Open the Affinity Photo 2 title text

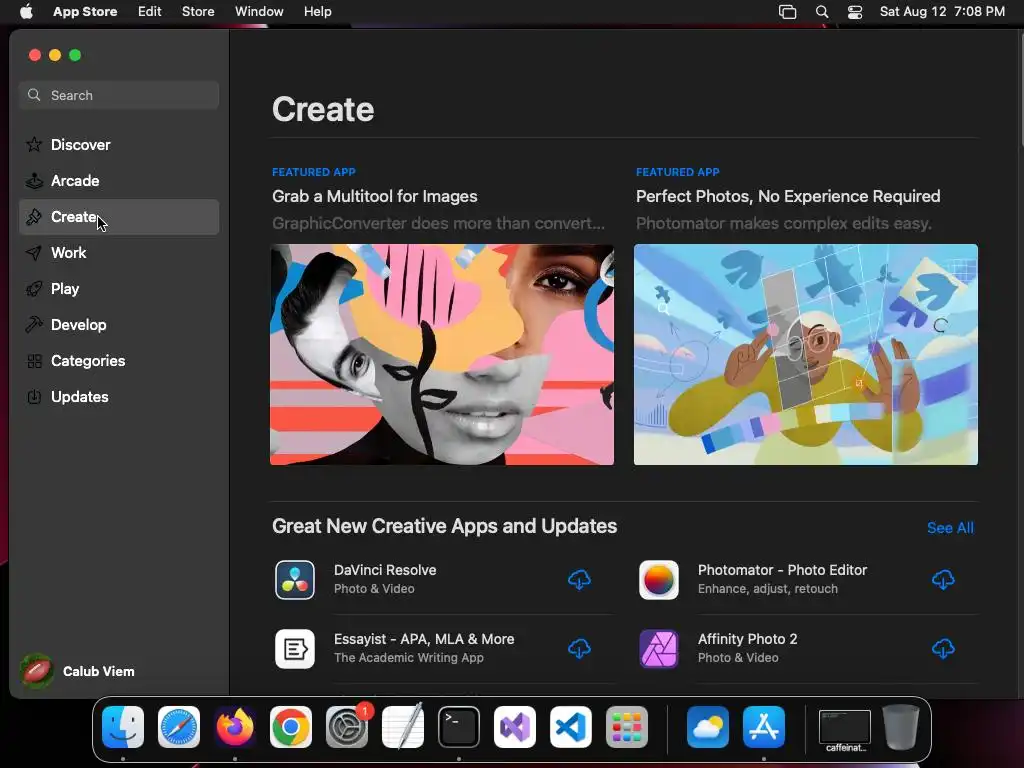(748, 639)
